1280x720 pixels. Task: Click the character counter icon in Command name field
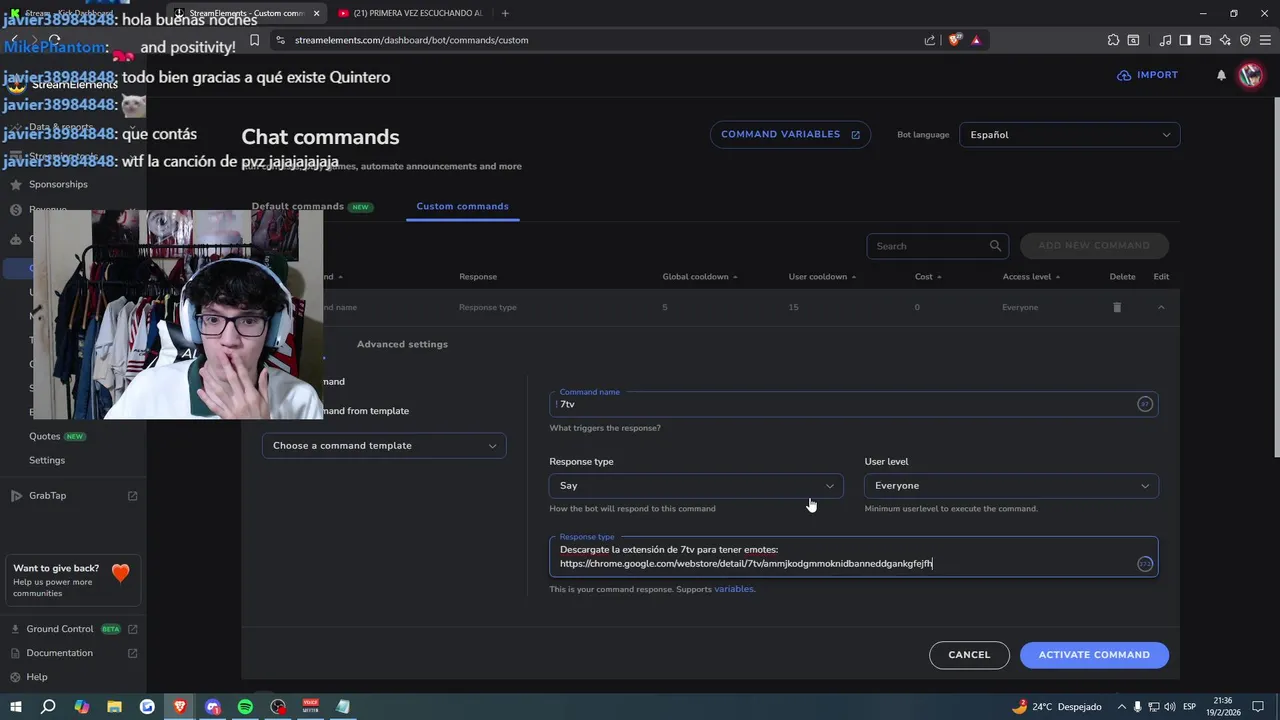(1145, 404)
